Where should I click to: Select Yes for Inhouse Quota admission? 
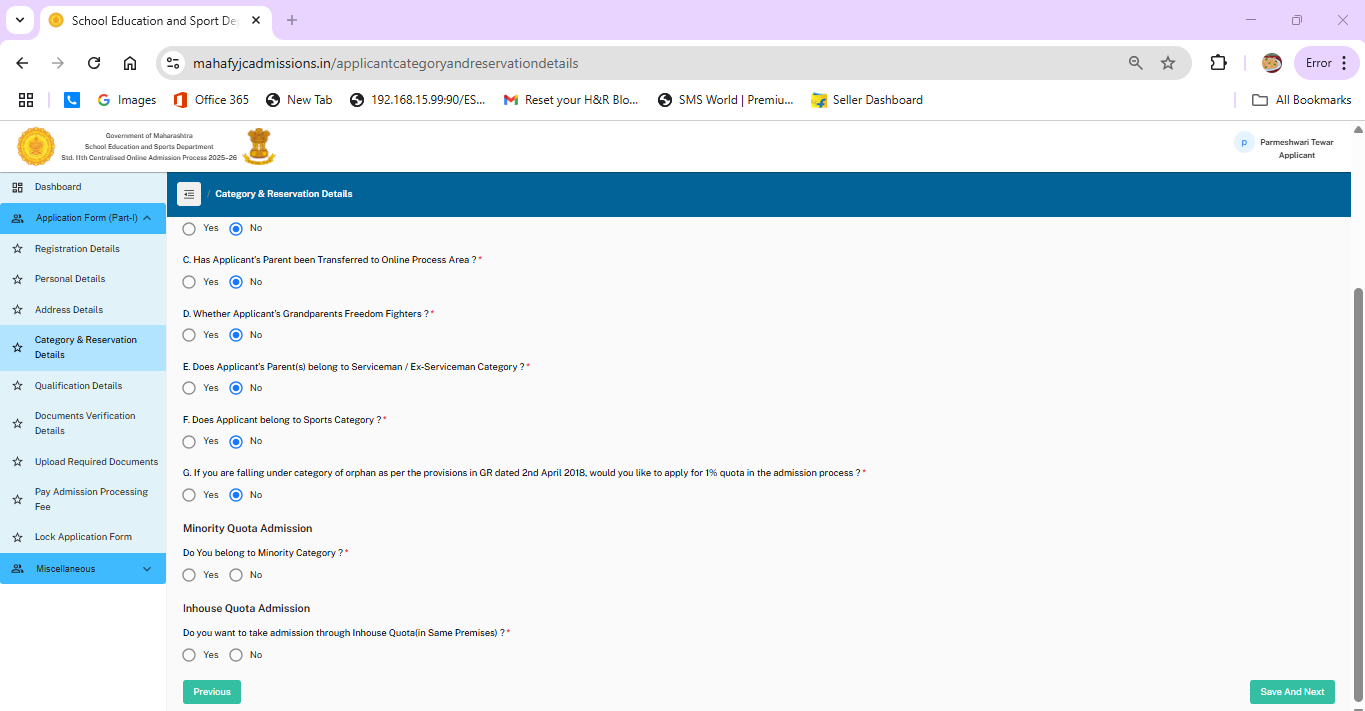(x=189, y=655)
